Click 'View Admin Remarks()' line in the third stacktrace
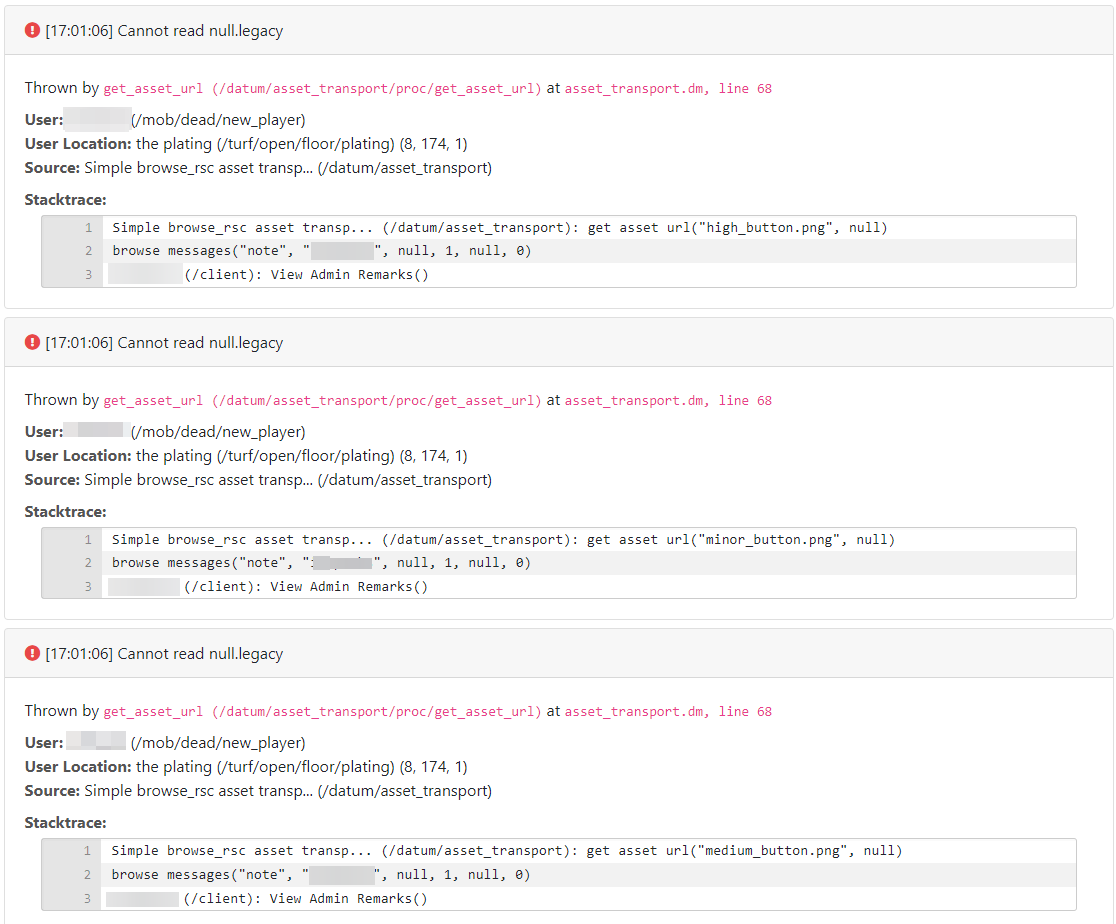 [559, 898]
